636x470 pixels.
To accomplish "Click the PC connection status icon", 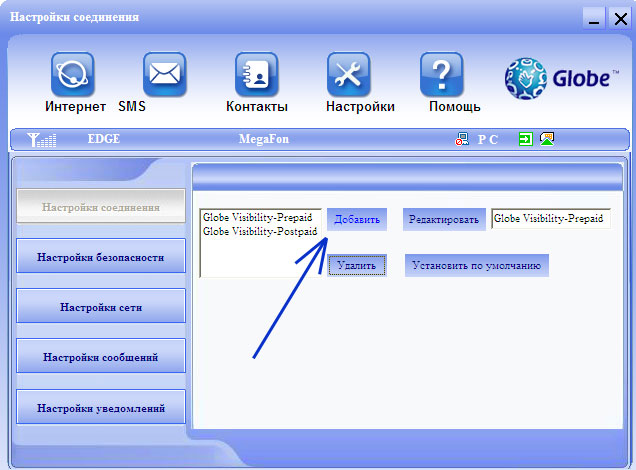I will click(462, 140).
